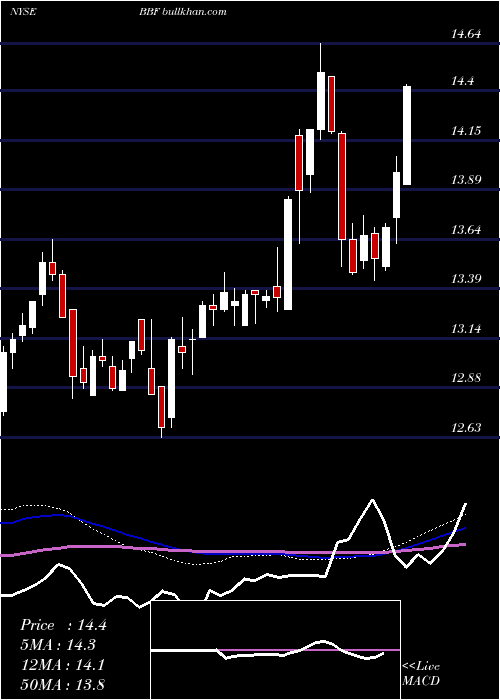Image resolution: width=500 pixels, height=700 pixels.
Task: Click the BBF bullkhan.com title text
Action: click(182, 12)
